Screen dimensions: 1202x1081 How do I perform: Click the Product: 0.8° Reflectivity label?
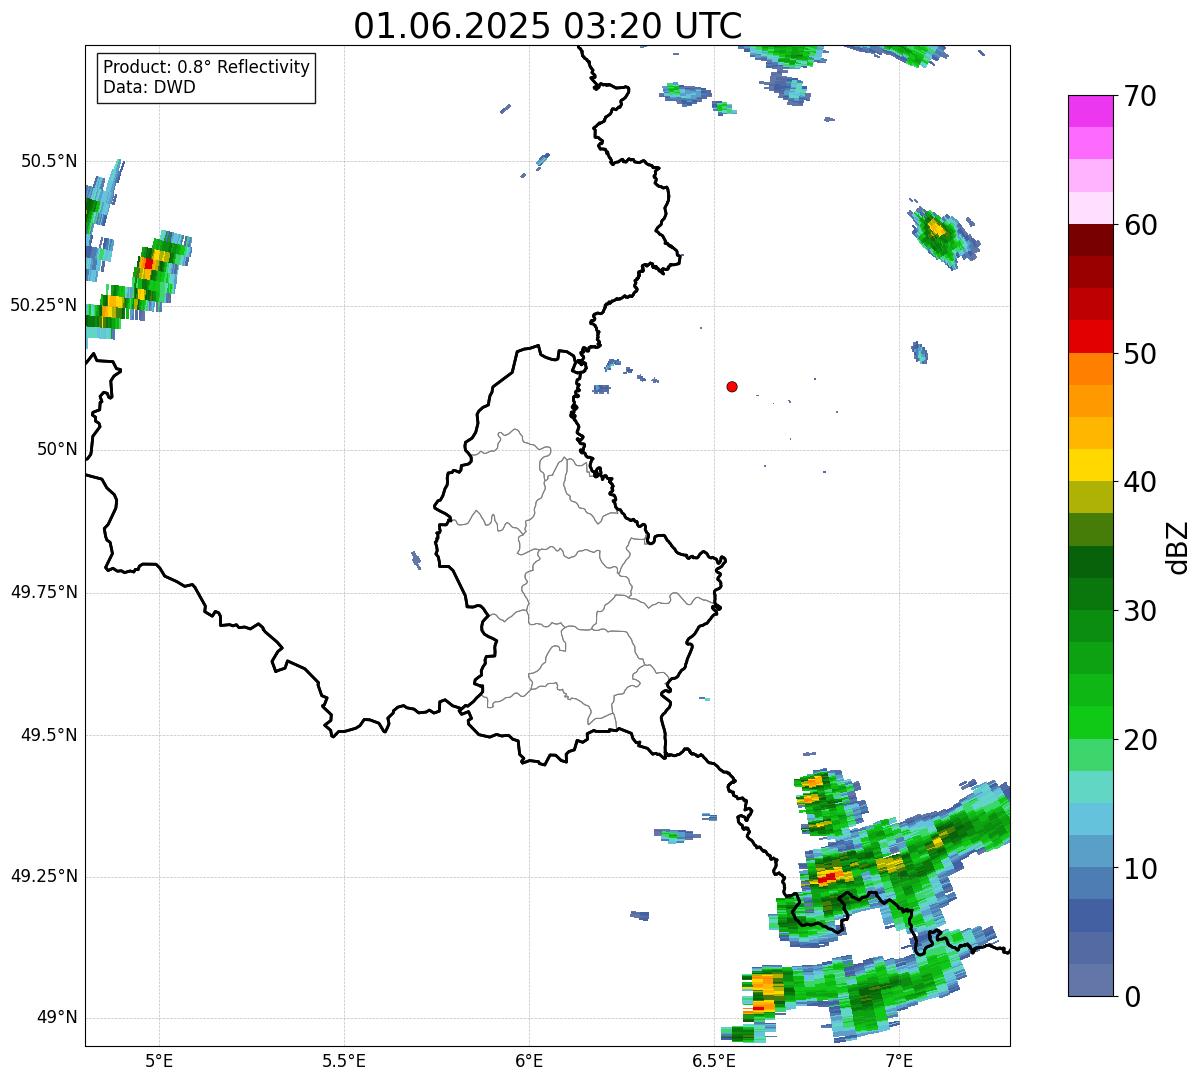point(207,67)
